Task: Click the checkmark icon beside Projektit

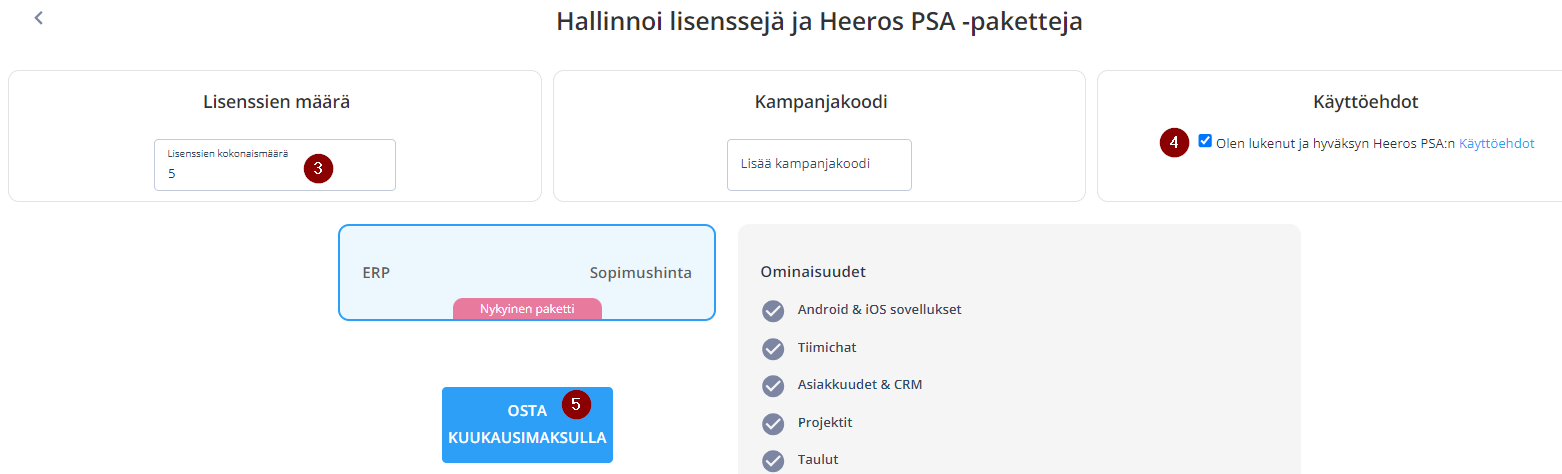Action: point(773,423)
